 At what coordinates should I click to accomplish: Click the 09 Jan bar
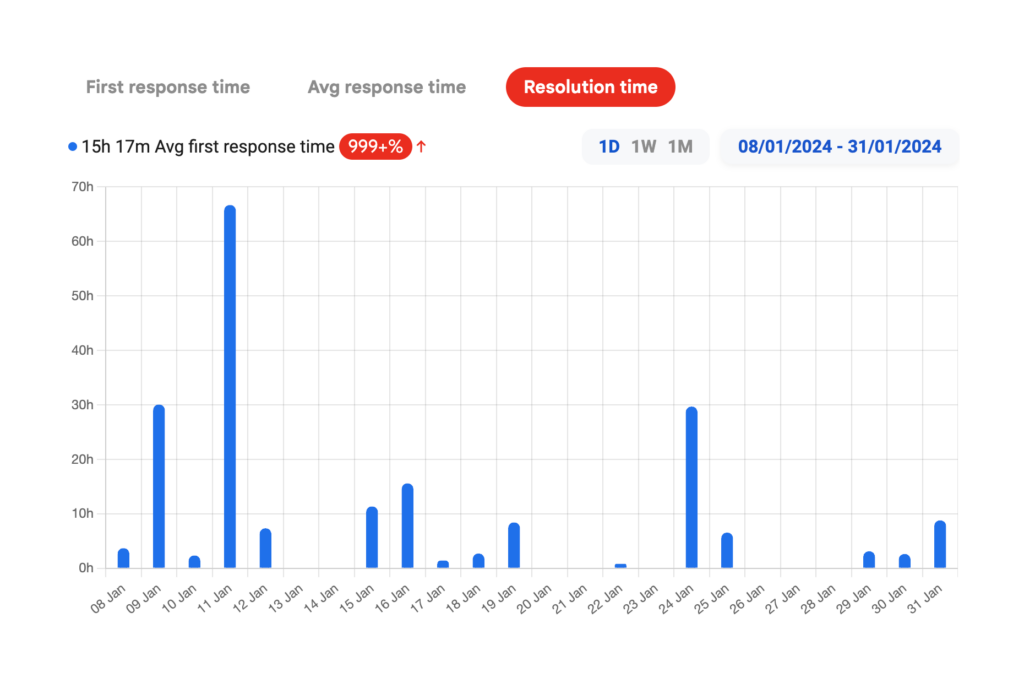[159, 486]
